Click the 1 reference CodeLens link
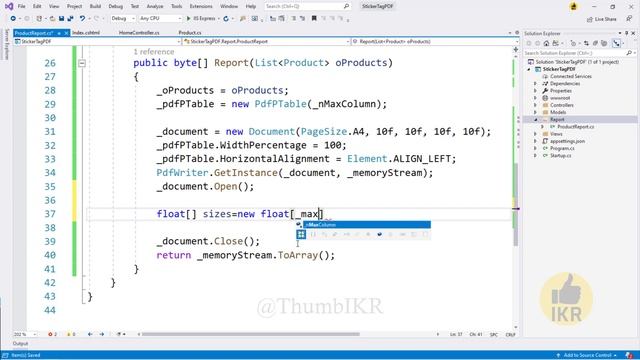 coord(153,52)
